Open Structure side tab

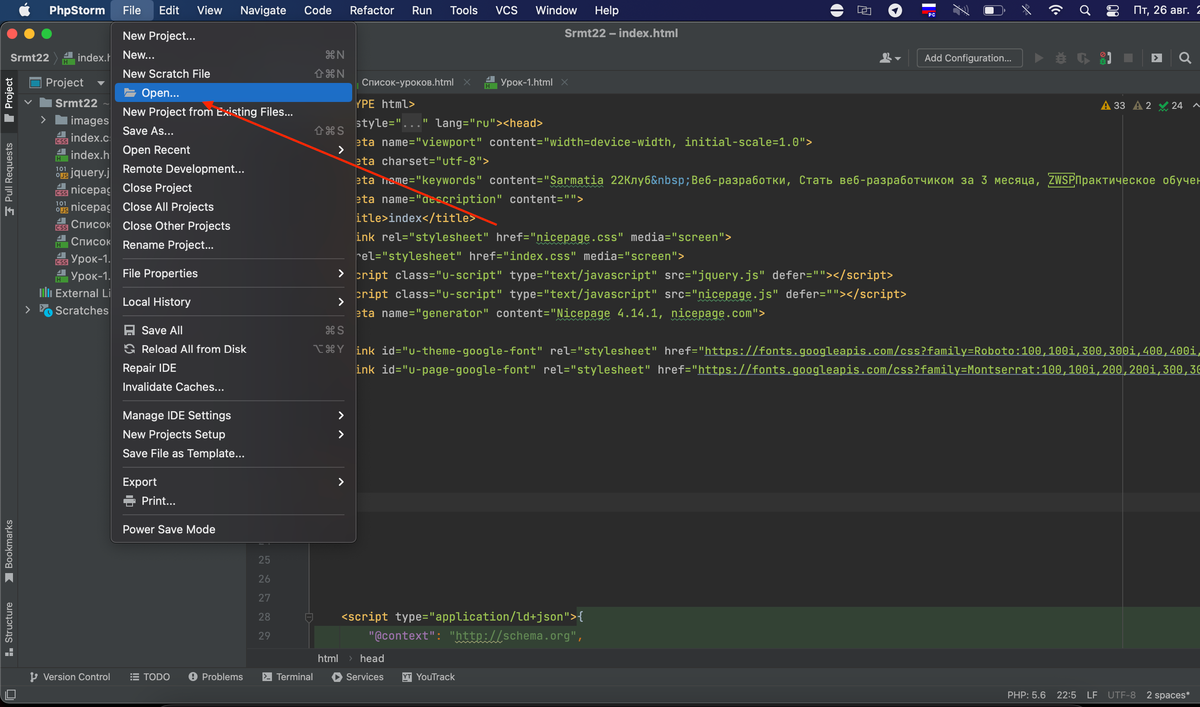[x=9, y=628]
